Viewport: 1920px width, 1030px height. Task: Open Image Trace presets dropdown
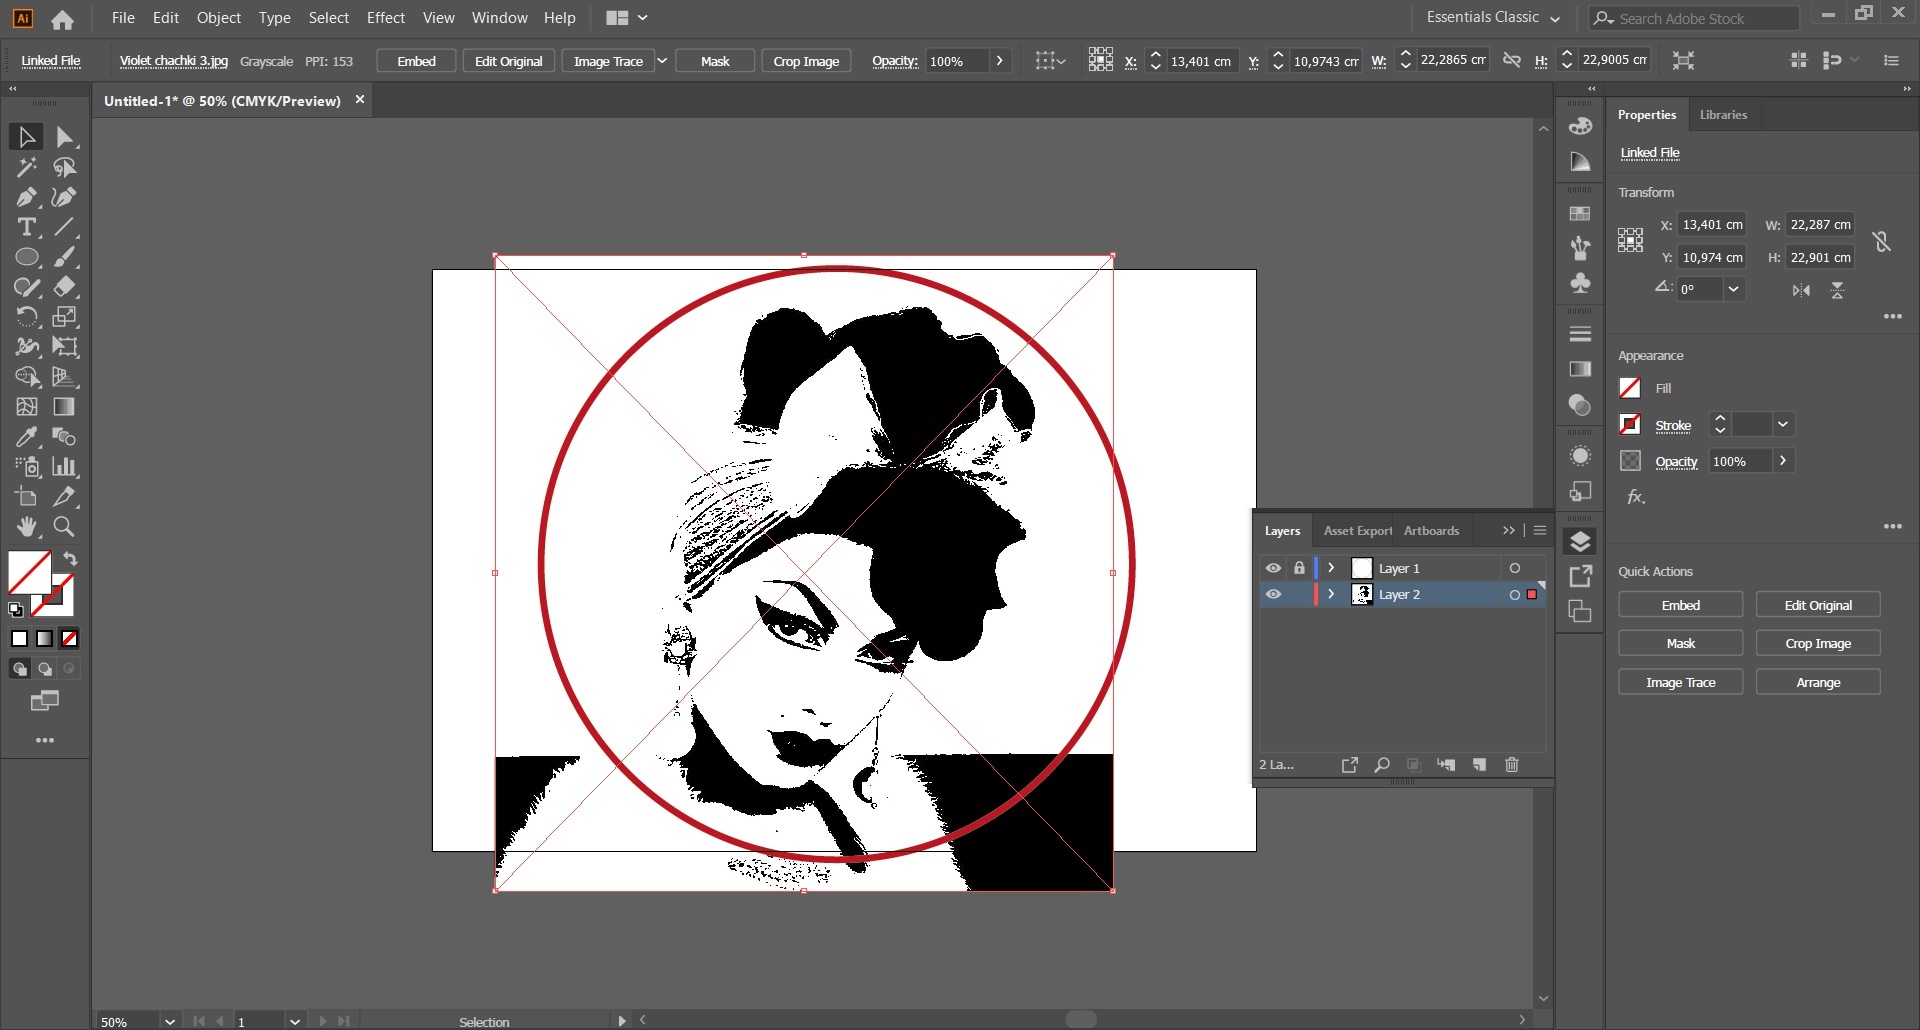coord(662,61)
